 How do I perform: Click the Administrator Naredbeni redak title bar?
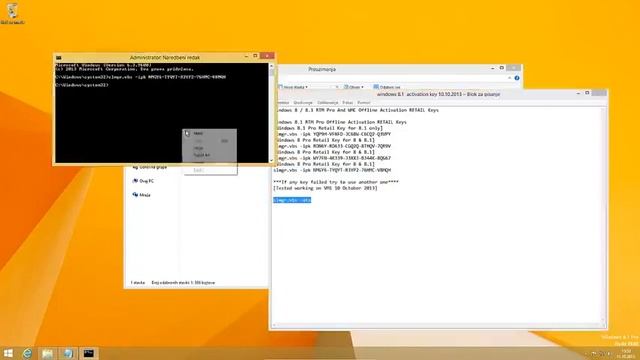point(165,58)
